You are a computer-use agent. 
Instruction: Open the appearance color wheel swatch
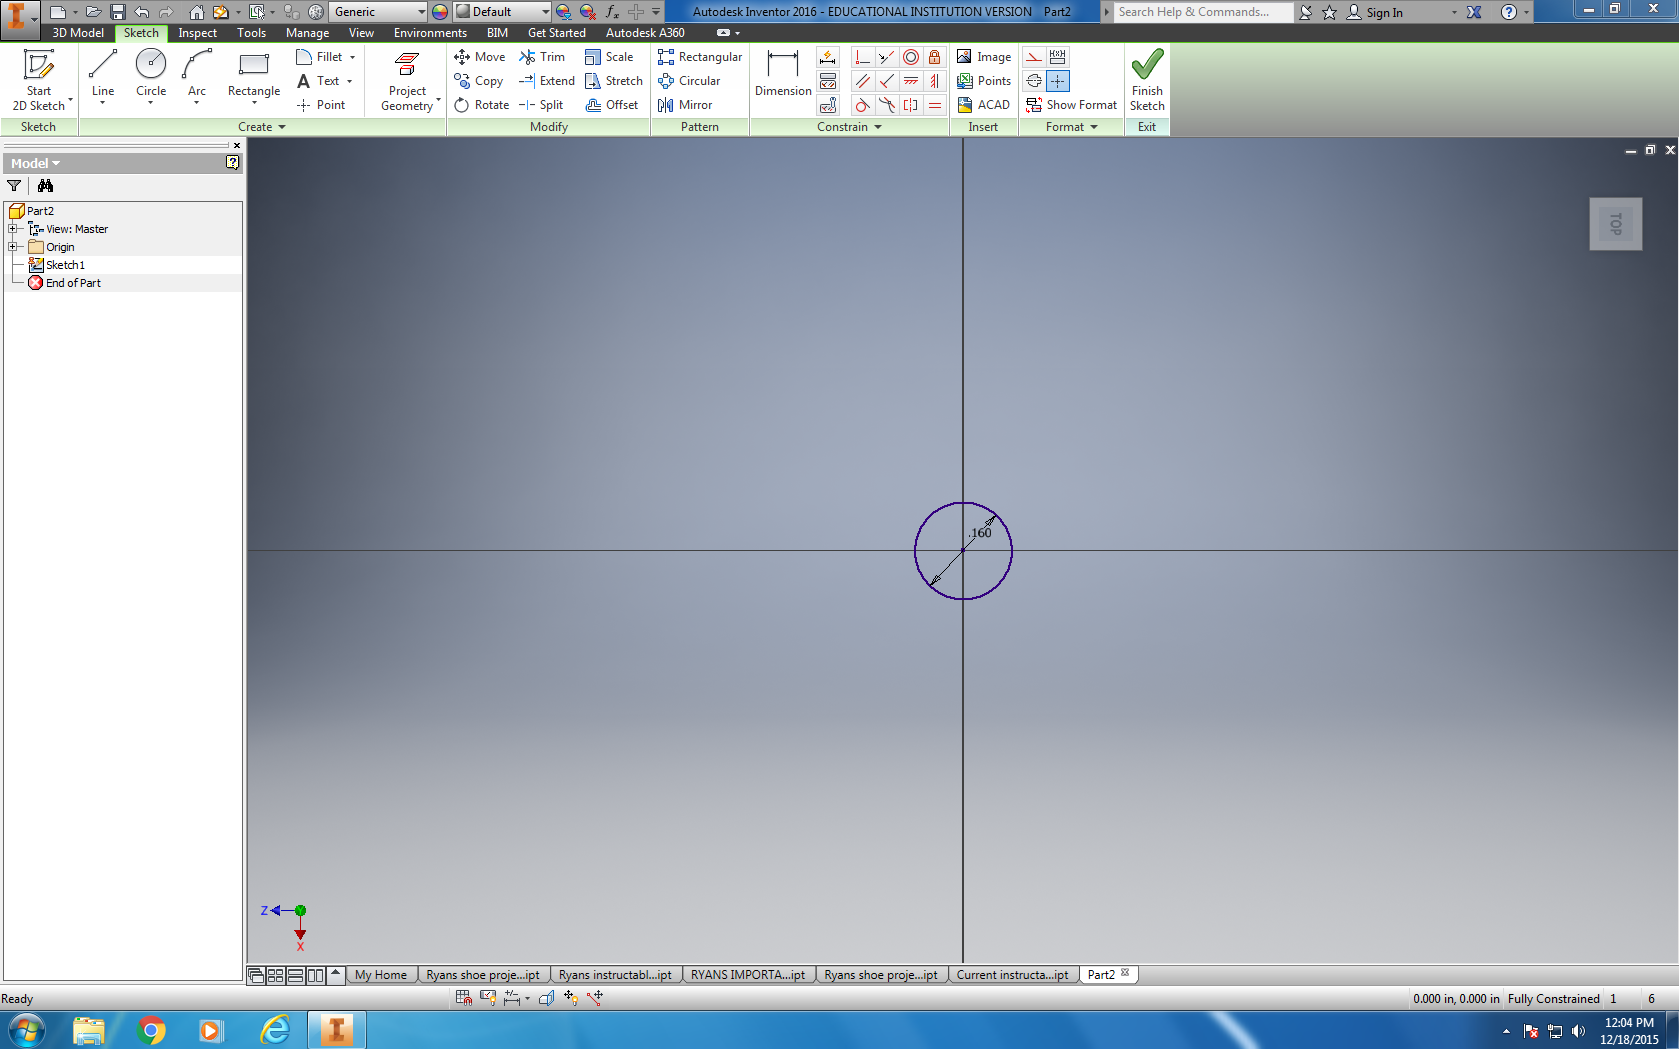coord(440,12)
